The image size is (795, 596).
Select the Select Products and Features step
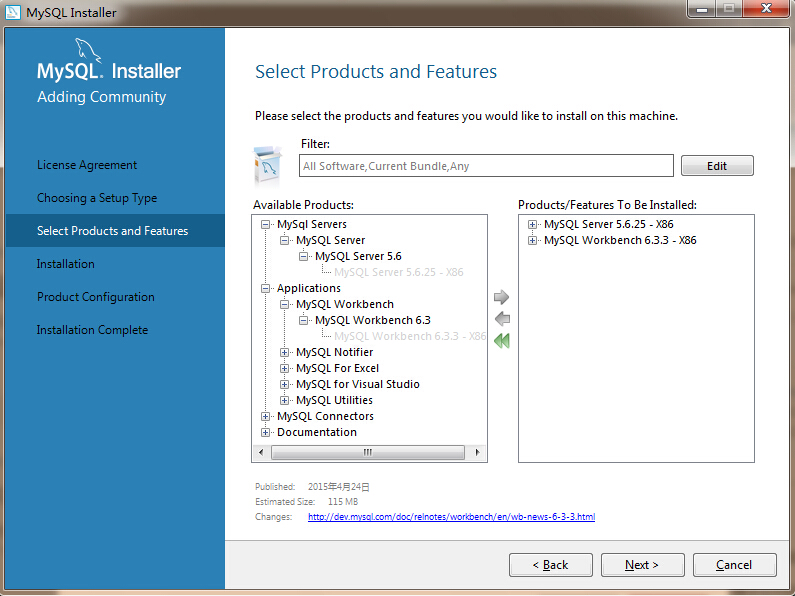tap(113, 231)
